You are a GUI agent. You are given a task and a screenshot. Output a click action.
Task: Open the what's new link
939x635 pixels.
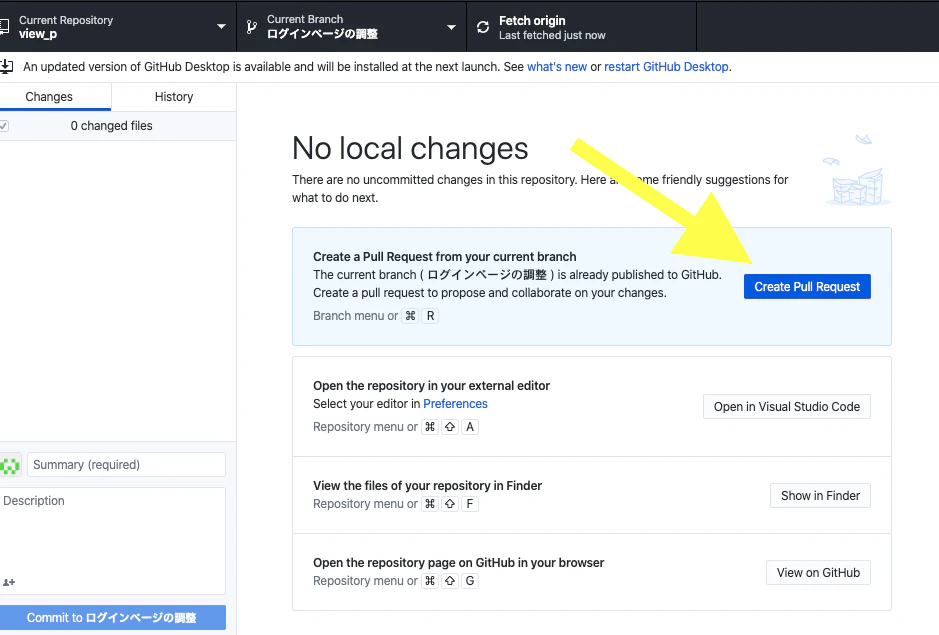557,67
